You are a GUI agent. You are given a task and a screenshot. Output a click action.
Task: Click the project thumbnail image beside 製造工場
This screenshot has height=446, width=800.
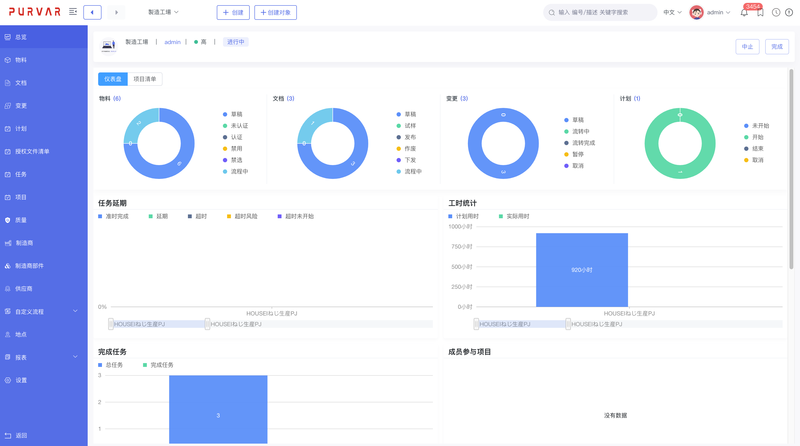tap(108, 46)
